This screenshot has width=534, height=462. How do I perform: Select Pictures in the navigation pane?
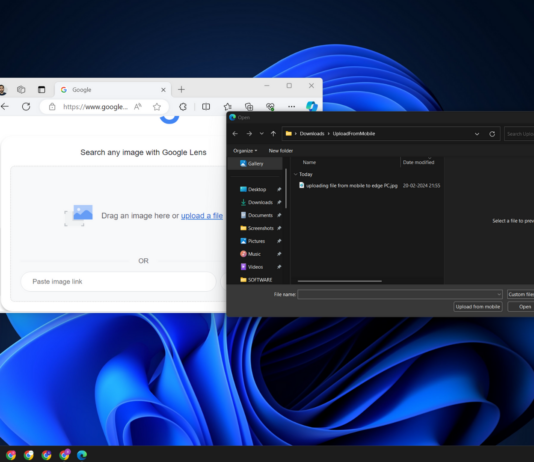[256, 241]
